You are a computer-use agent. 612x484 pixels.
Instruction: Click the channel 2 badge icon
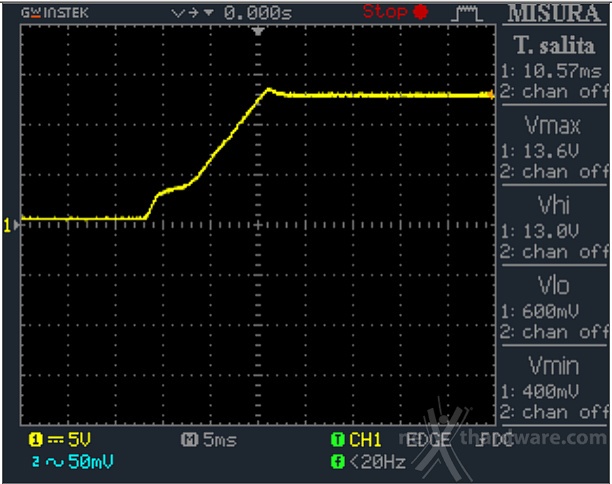36,463
